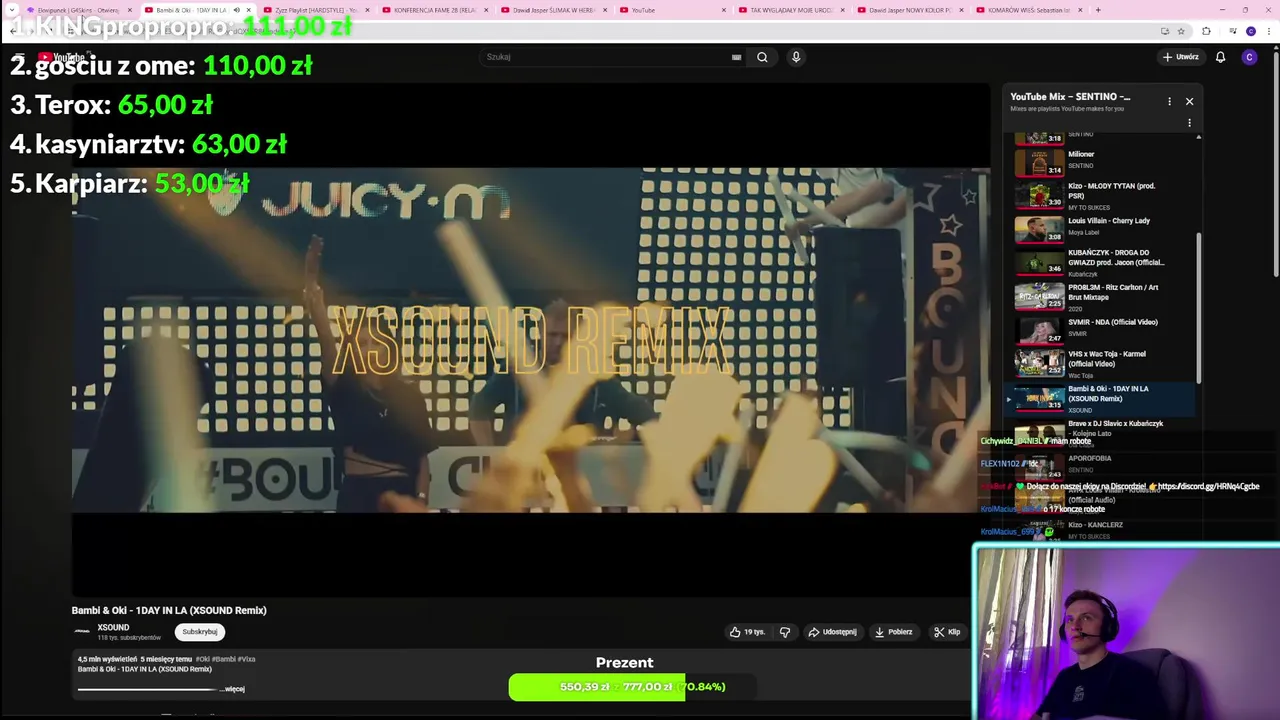1280x720 pixels.
Task: Open the account avatar menu
Action: point(1249,57)
